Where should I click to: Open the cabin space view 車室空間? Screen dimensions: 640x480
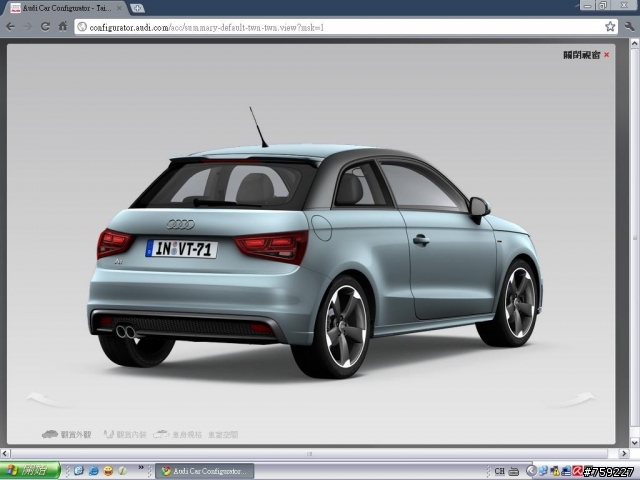[223, 435]
